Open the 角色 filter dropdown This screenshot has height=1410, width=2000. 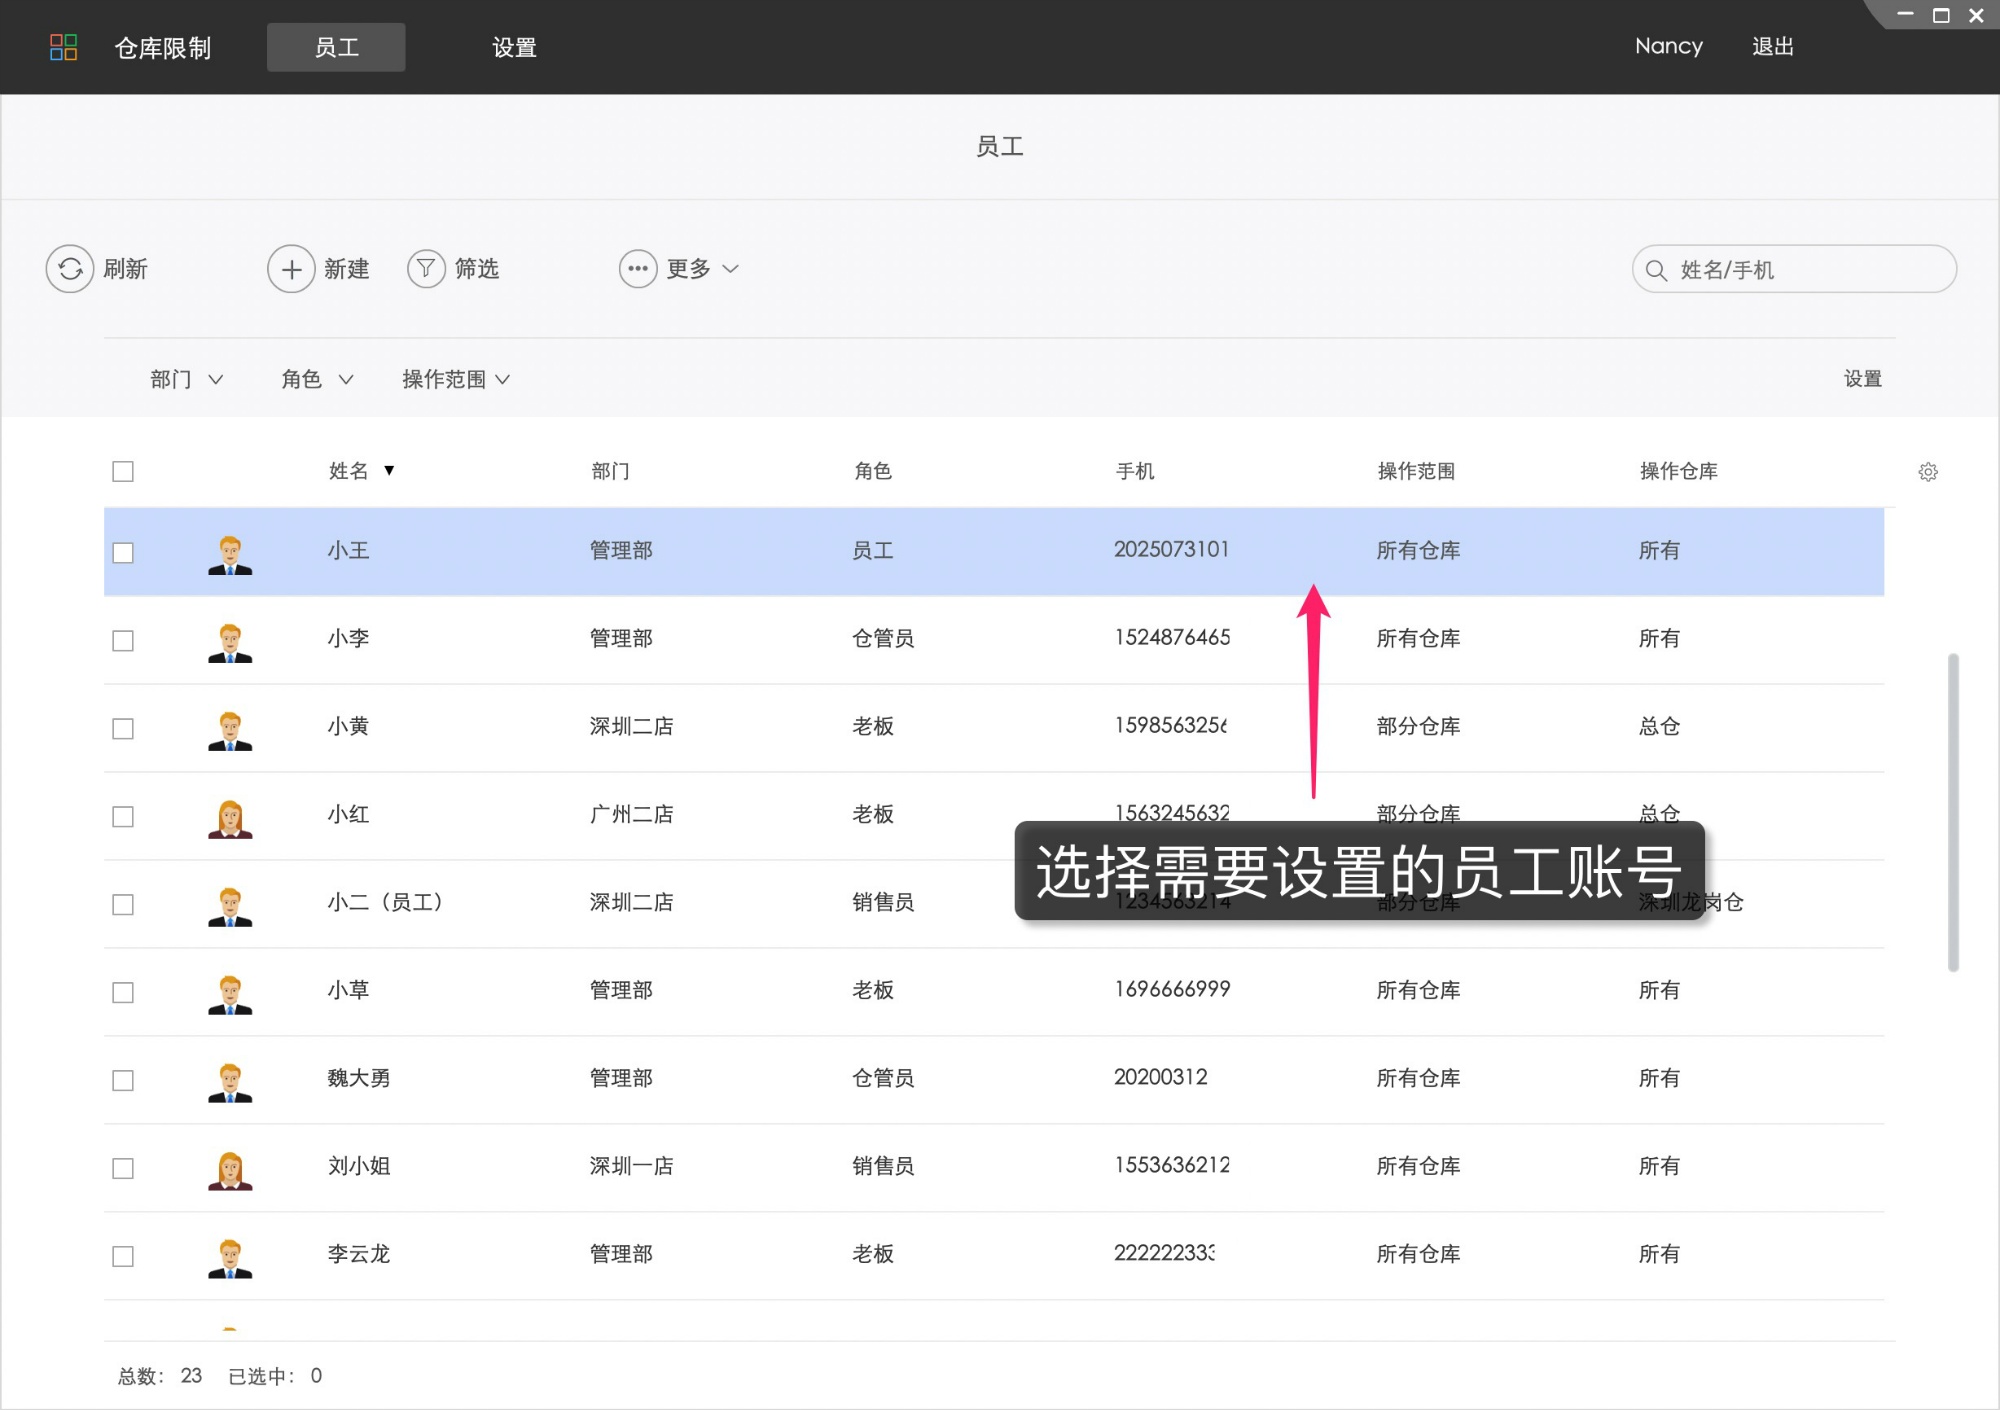pyautogui.click(x=316, y=379)
